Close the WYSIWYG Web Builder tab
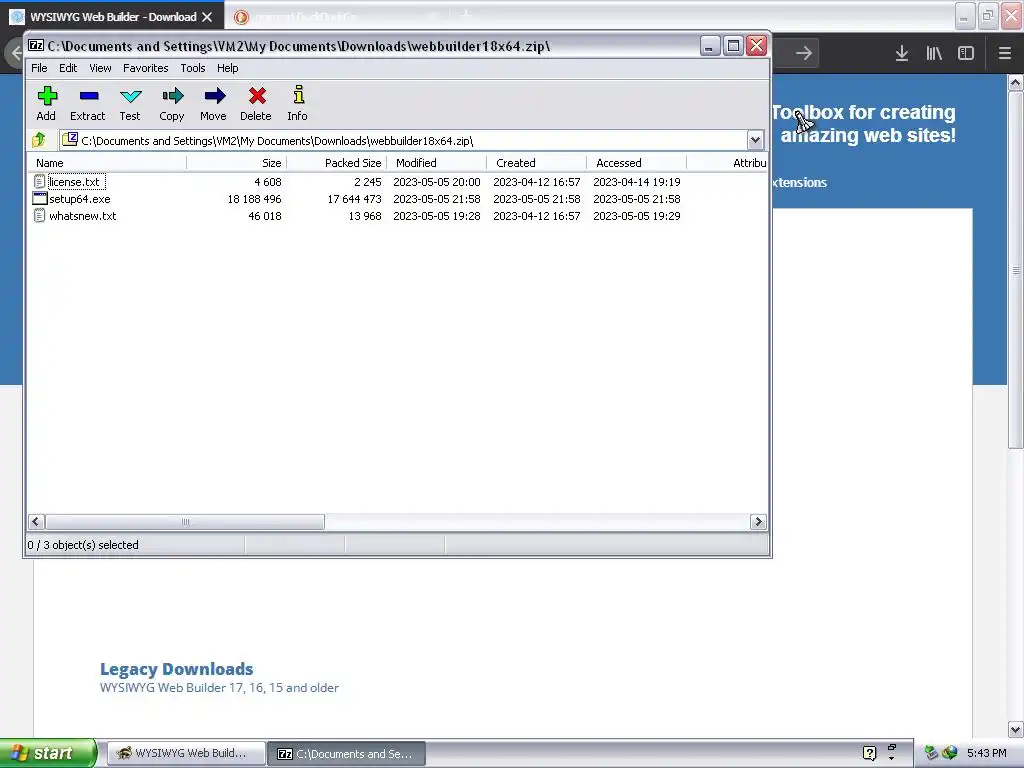Screen dimensions: 1024x768 pyautogui.click(x=207, y=17)
